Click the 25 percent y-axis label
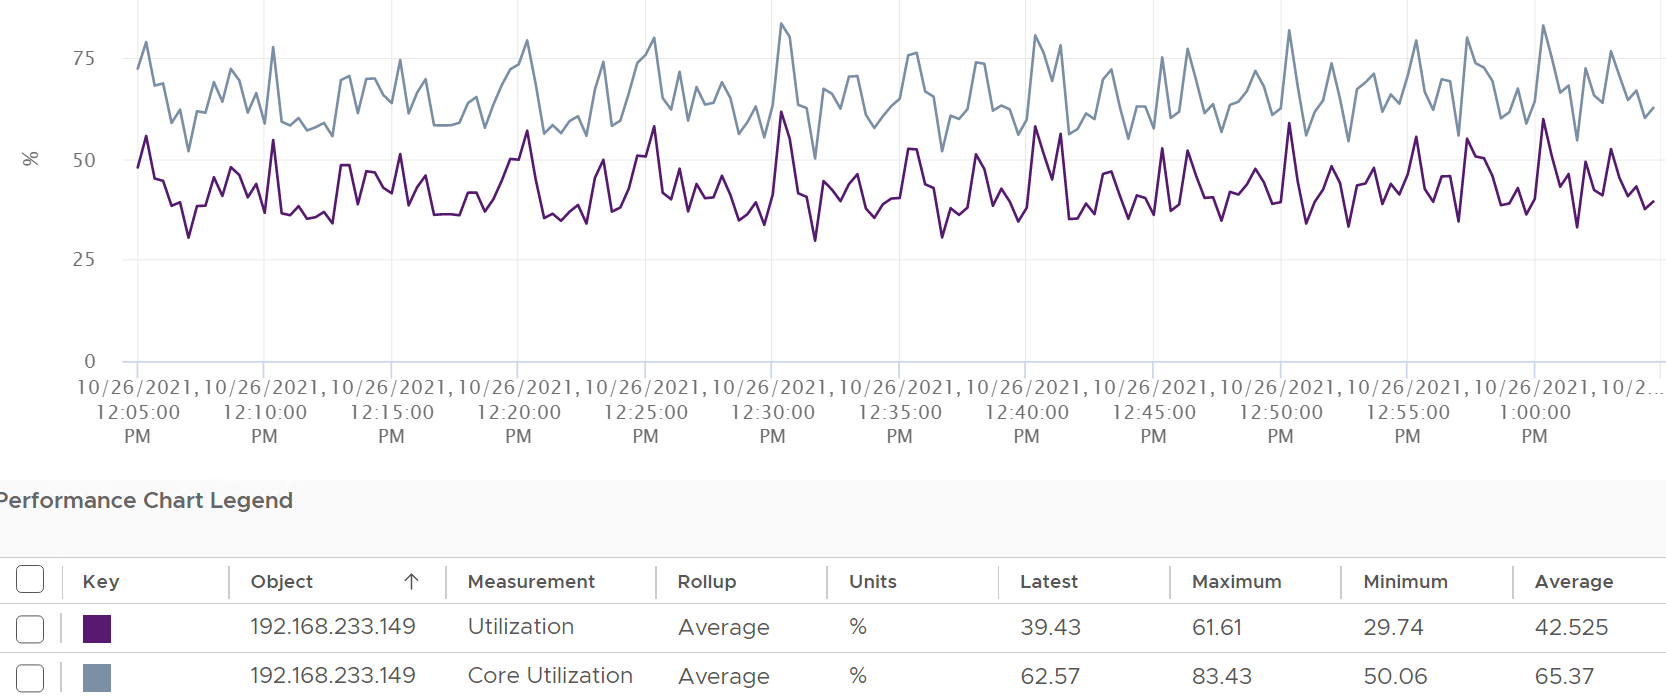 (84, 259)
